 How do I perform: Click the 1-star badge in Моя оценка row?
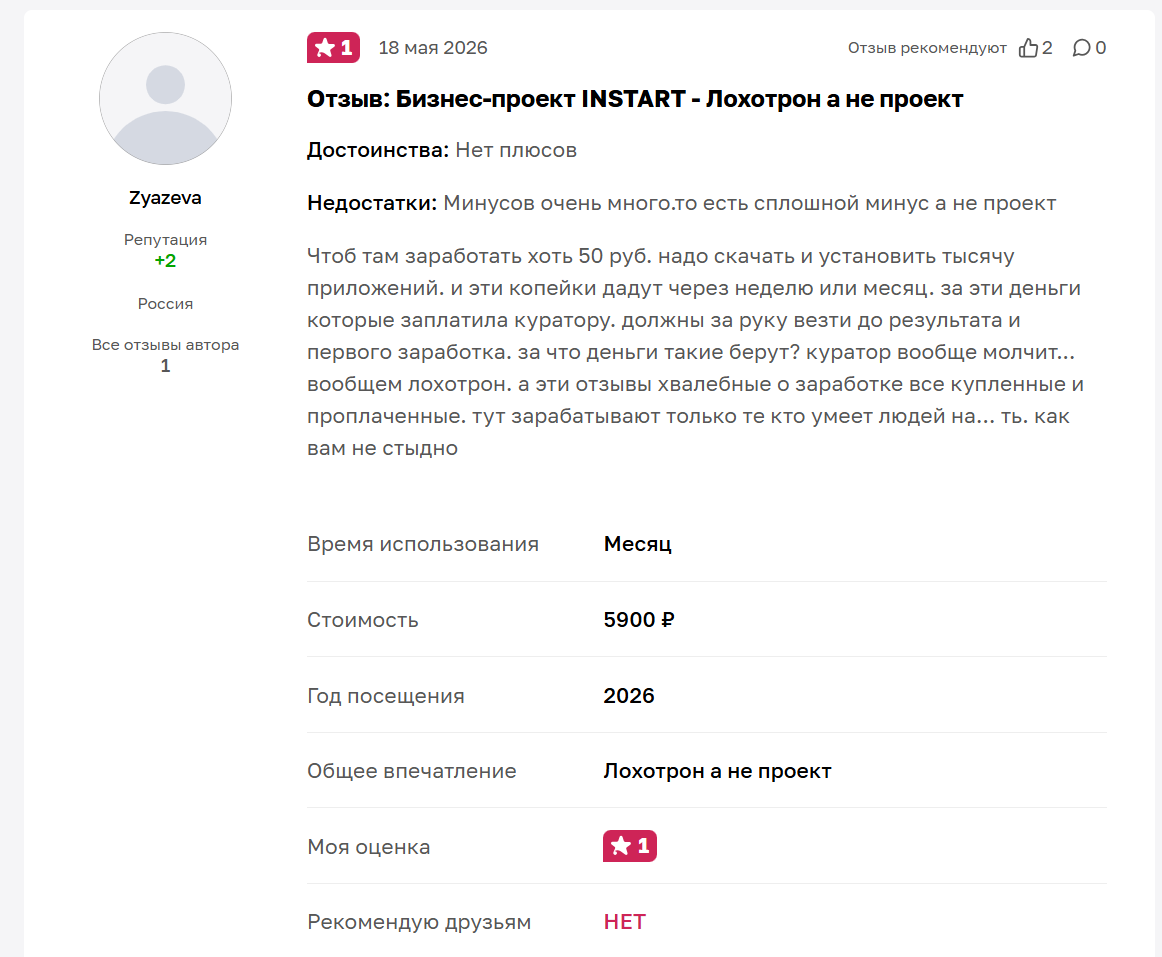(x=630, y=846)
